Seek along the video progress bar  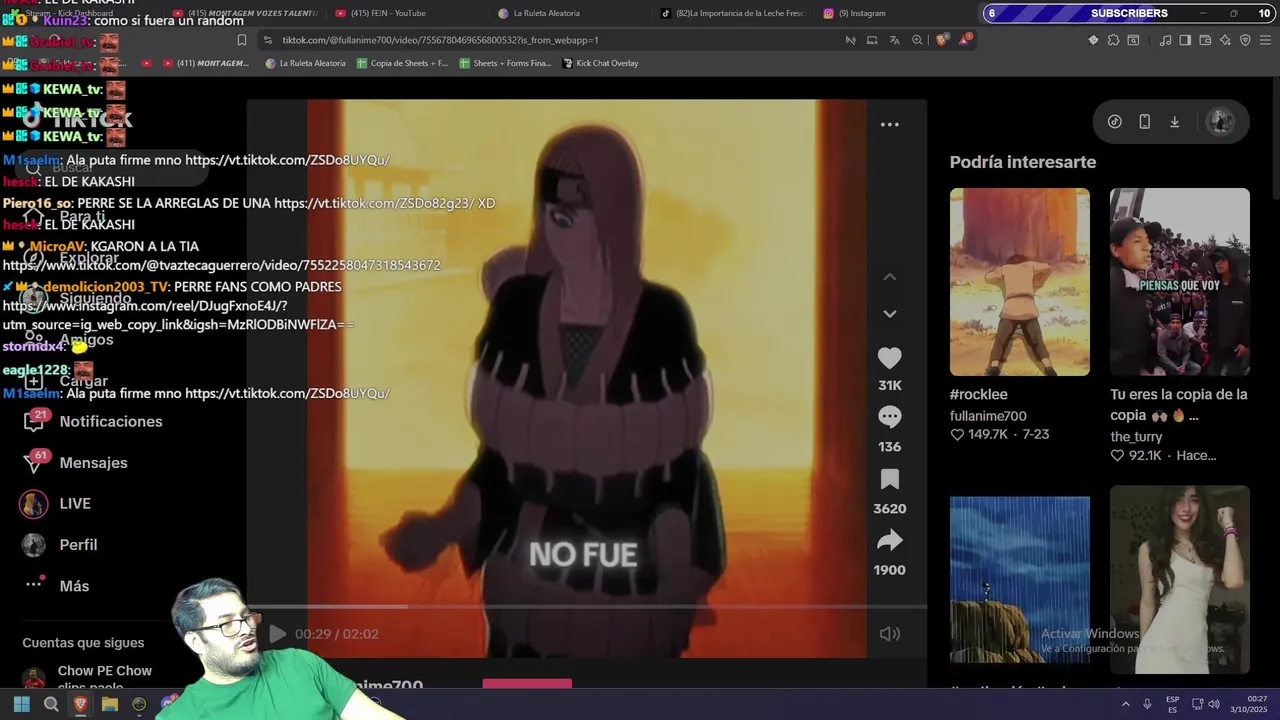(x=586, y=606)
